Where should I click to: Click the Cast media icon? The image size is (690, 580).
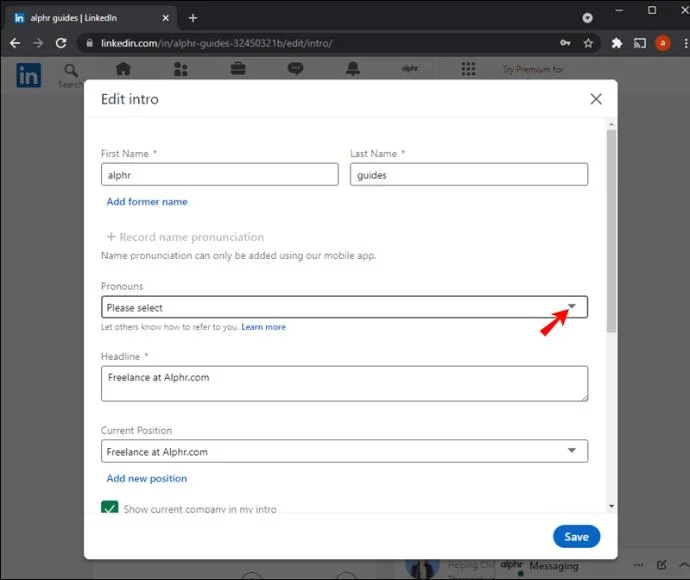point(640,43)
